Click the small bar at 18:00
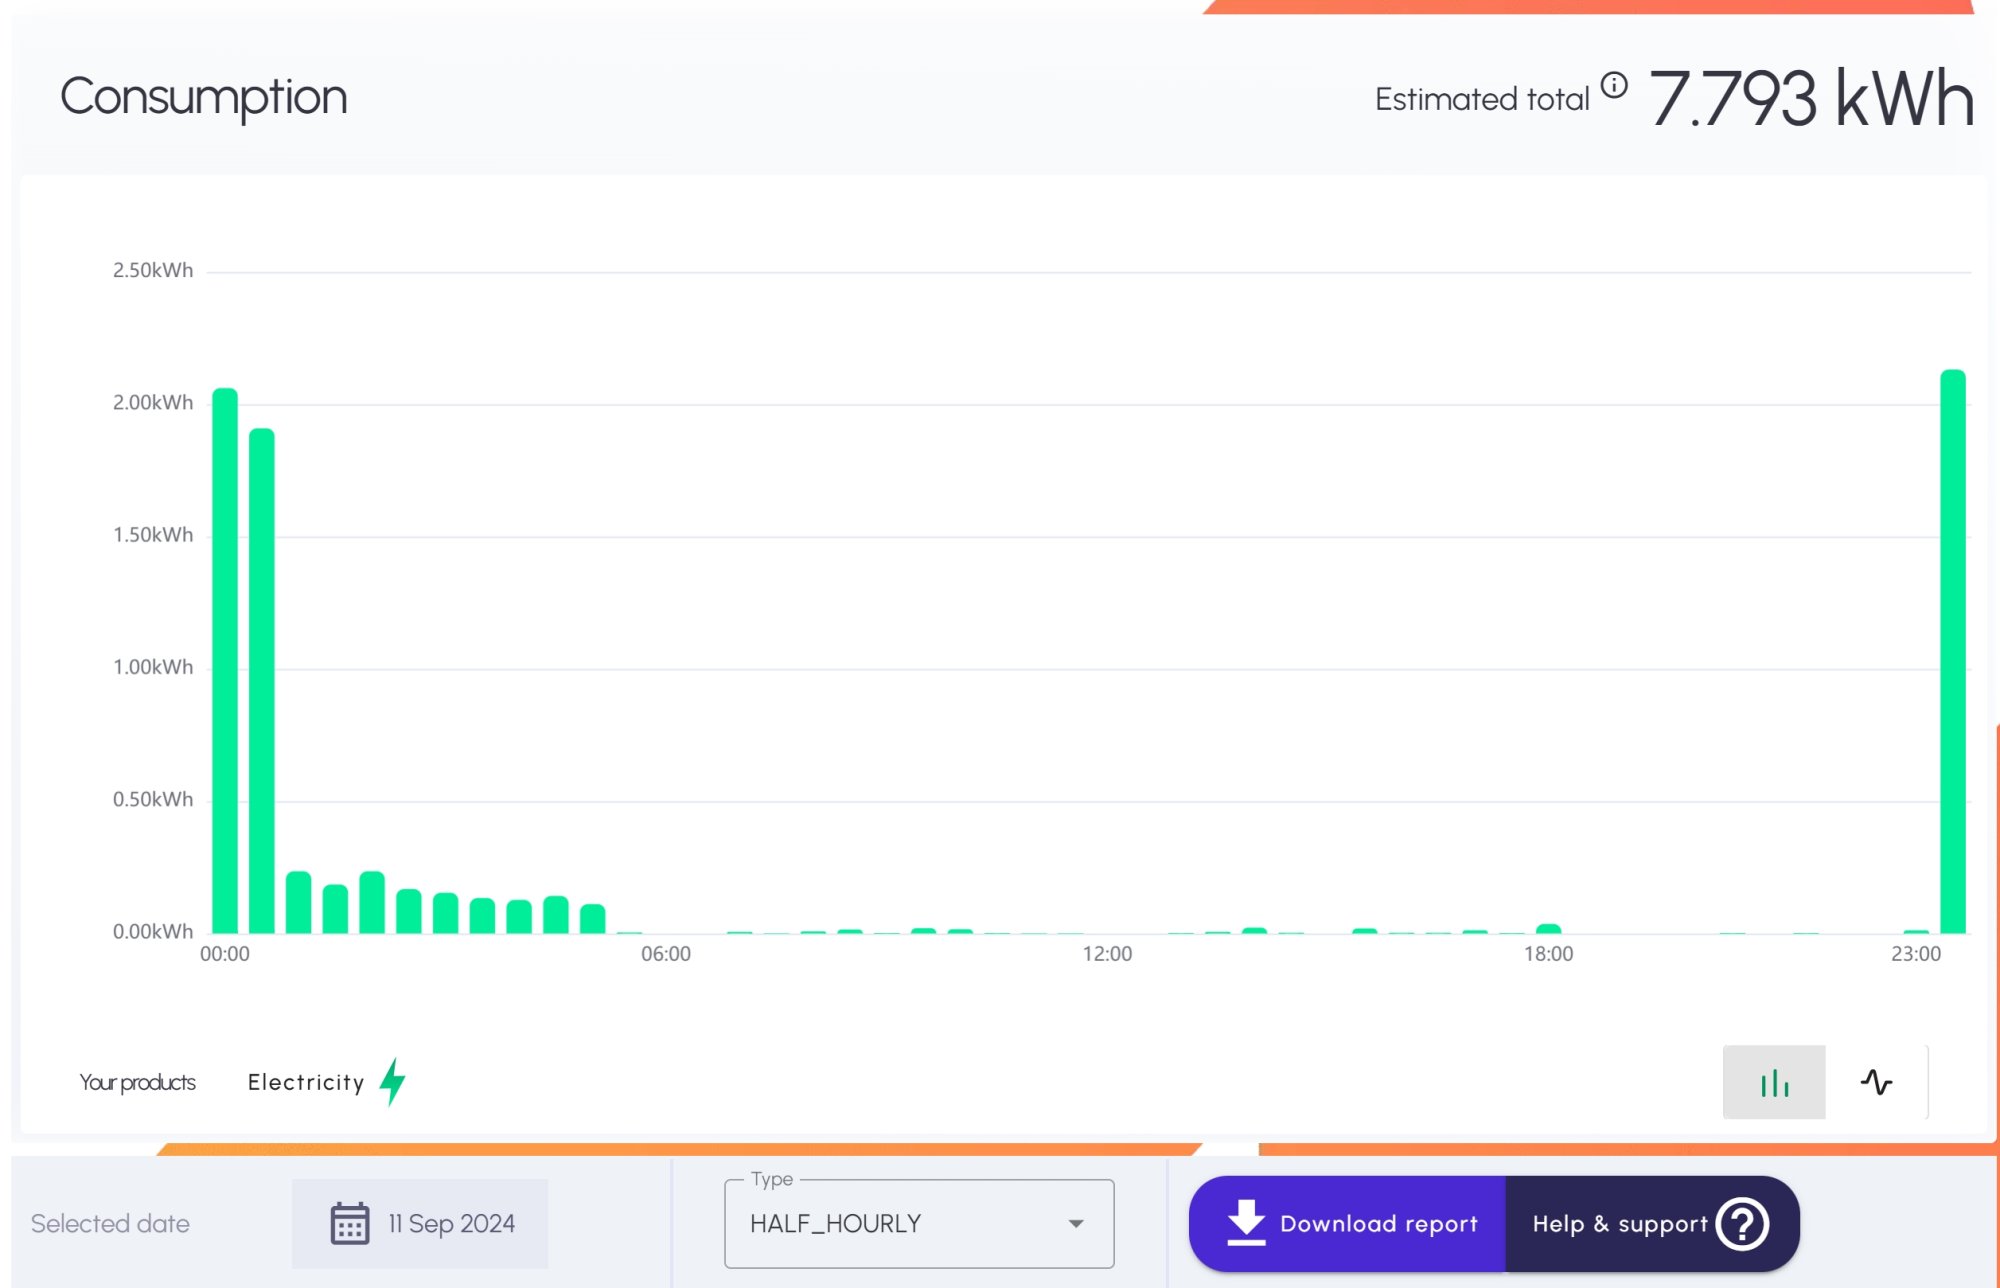The image size is (2000, 1288). (x=1548, y=929)
